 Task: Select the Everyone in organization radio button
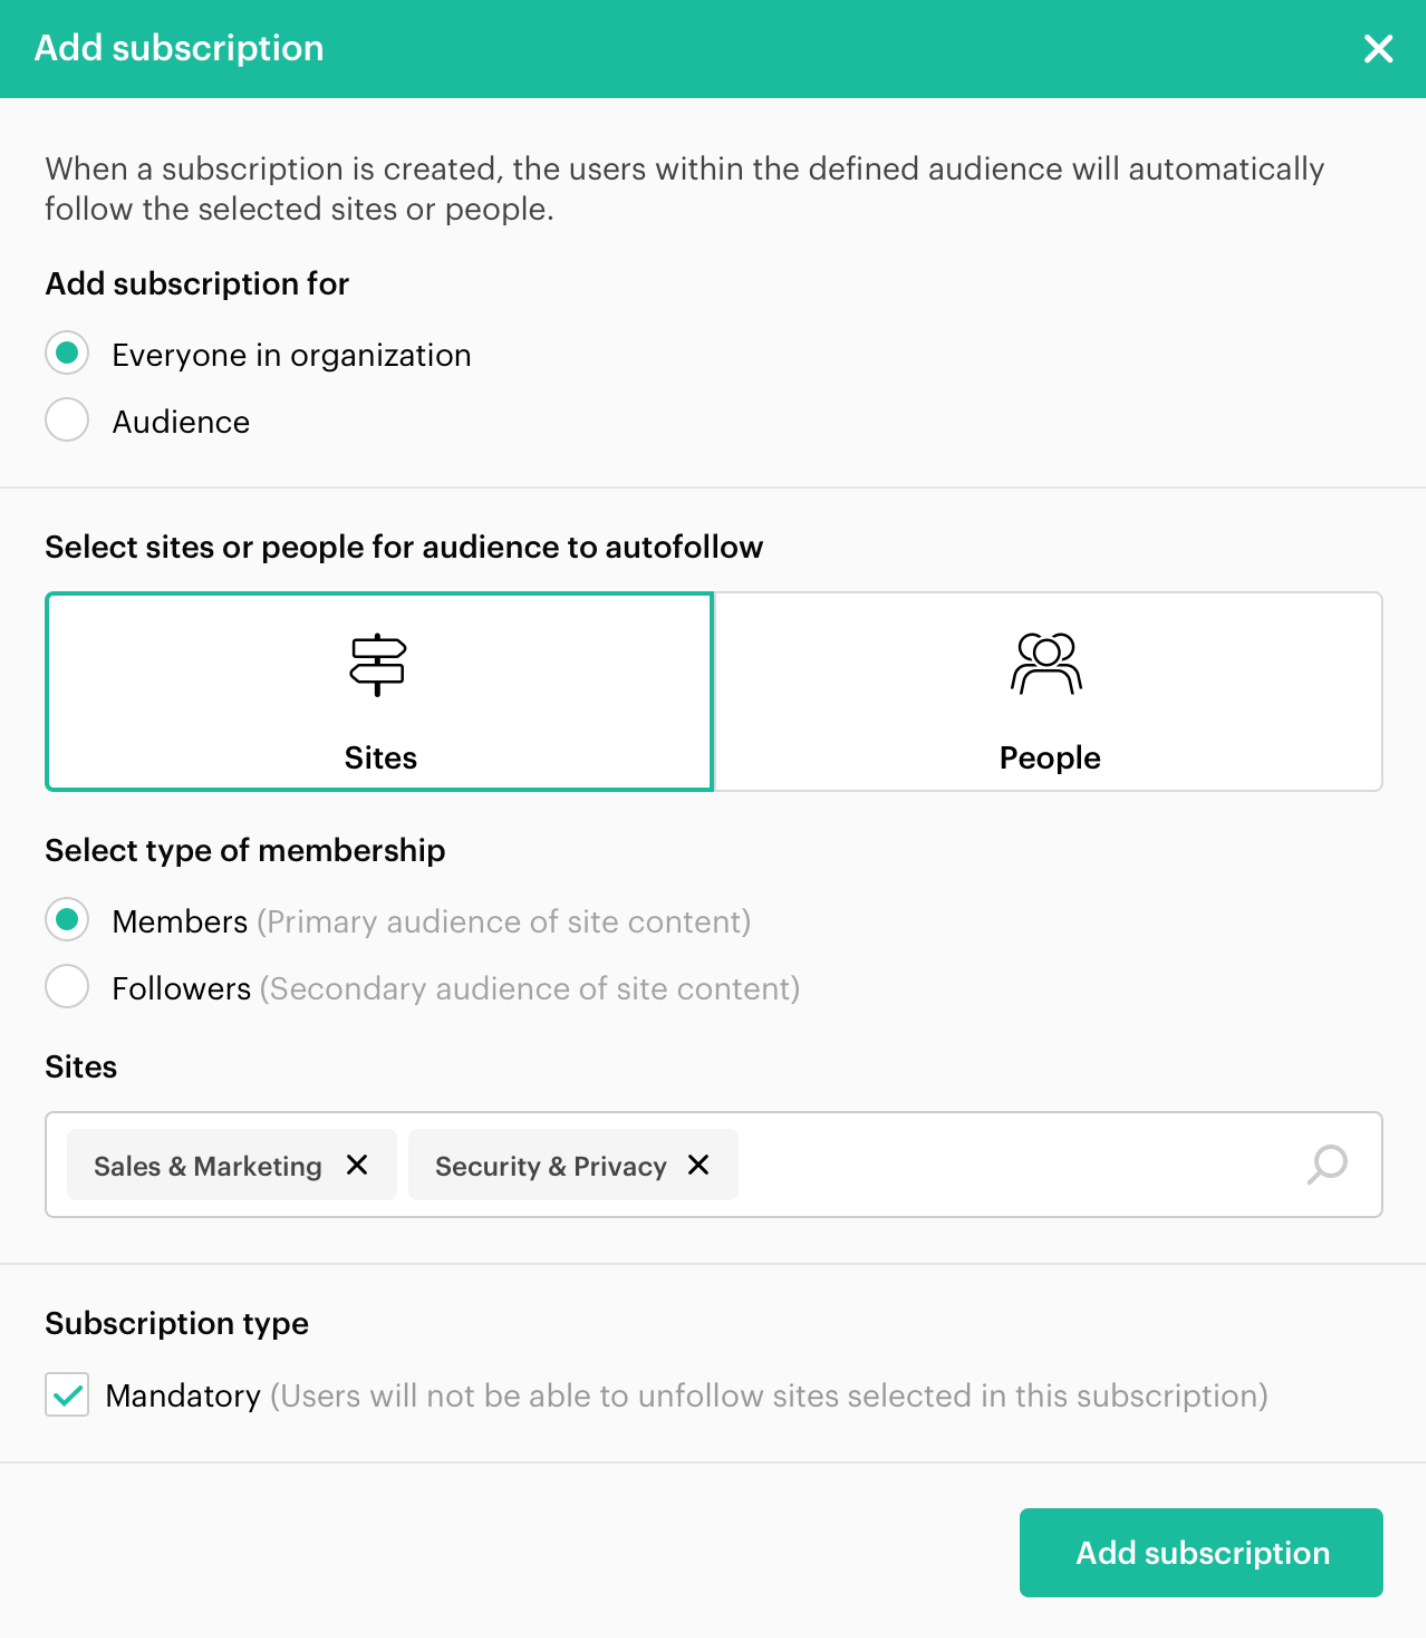pos(67,353)
